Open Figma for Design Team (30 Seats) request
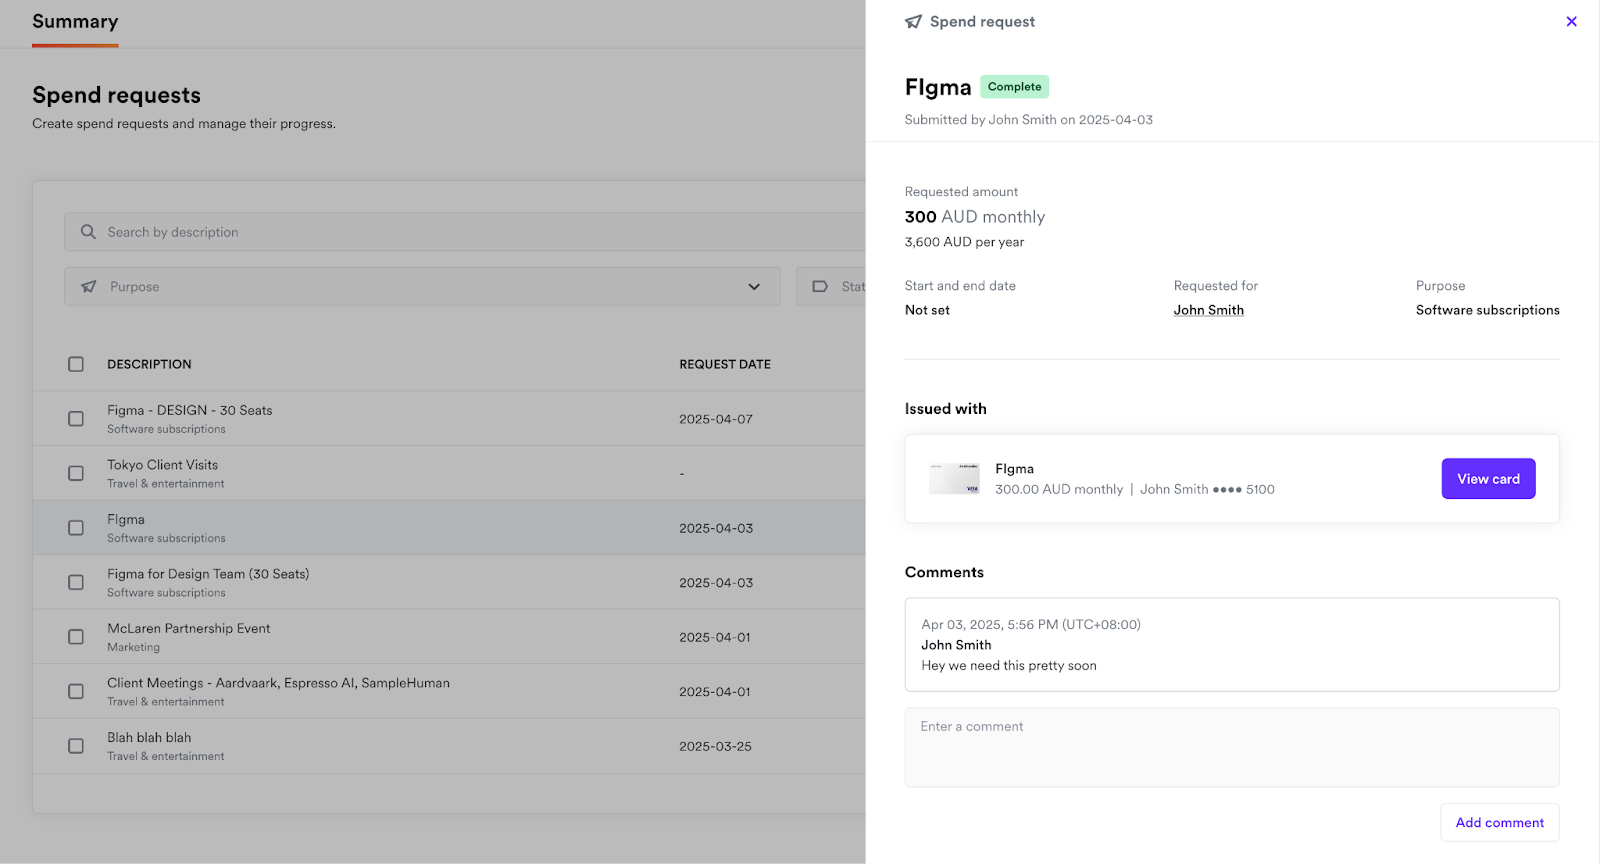Image resolution: width=1600 pixels, height=864 pixels. point(208,574)
